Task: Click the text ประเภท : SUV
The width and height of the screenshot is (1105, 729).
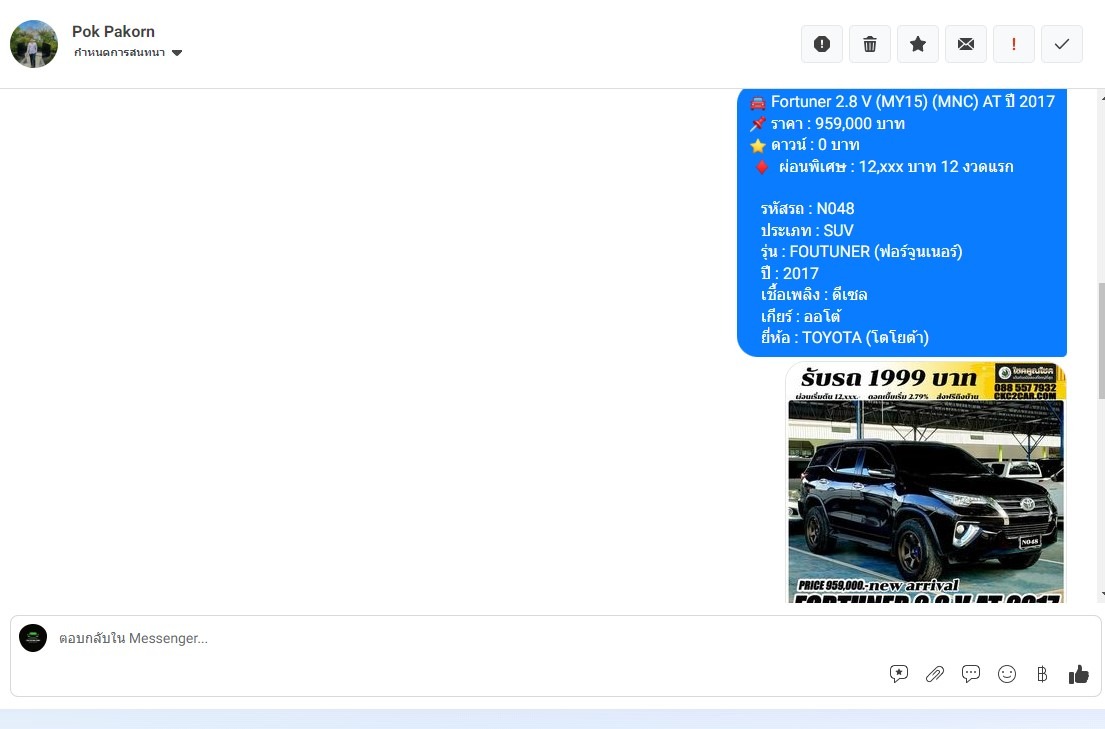Action: click(x=807, y=231)
